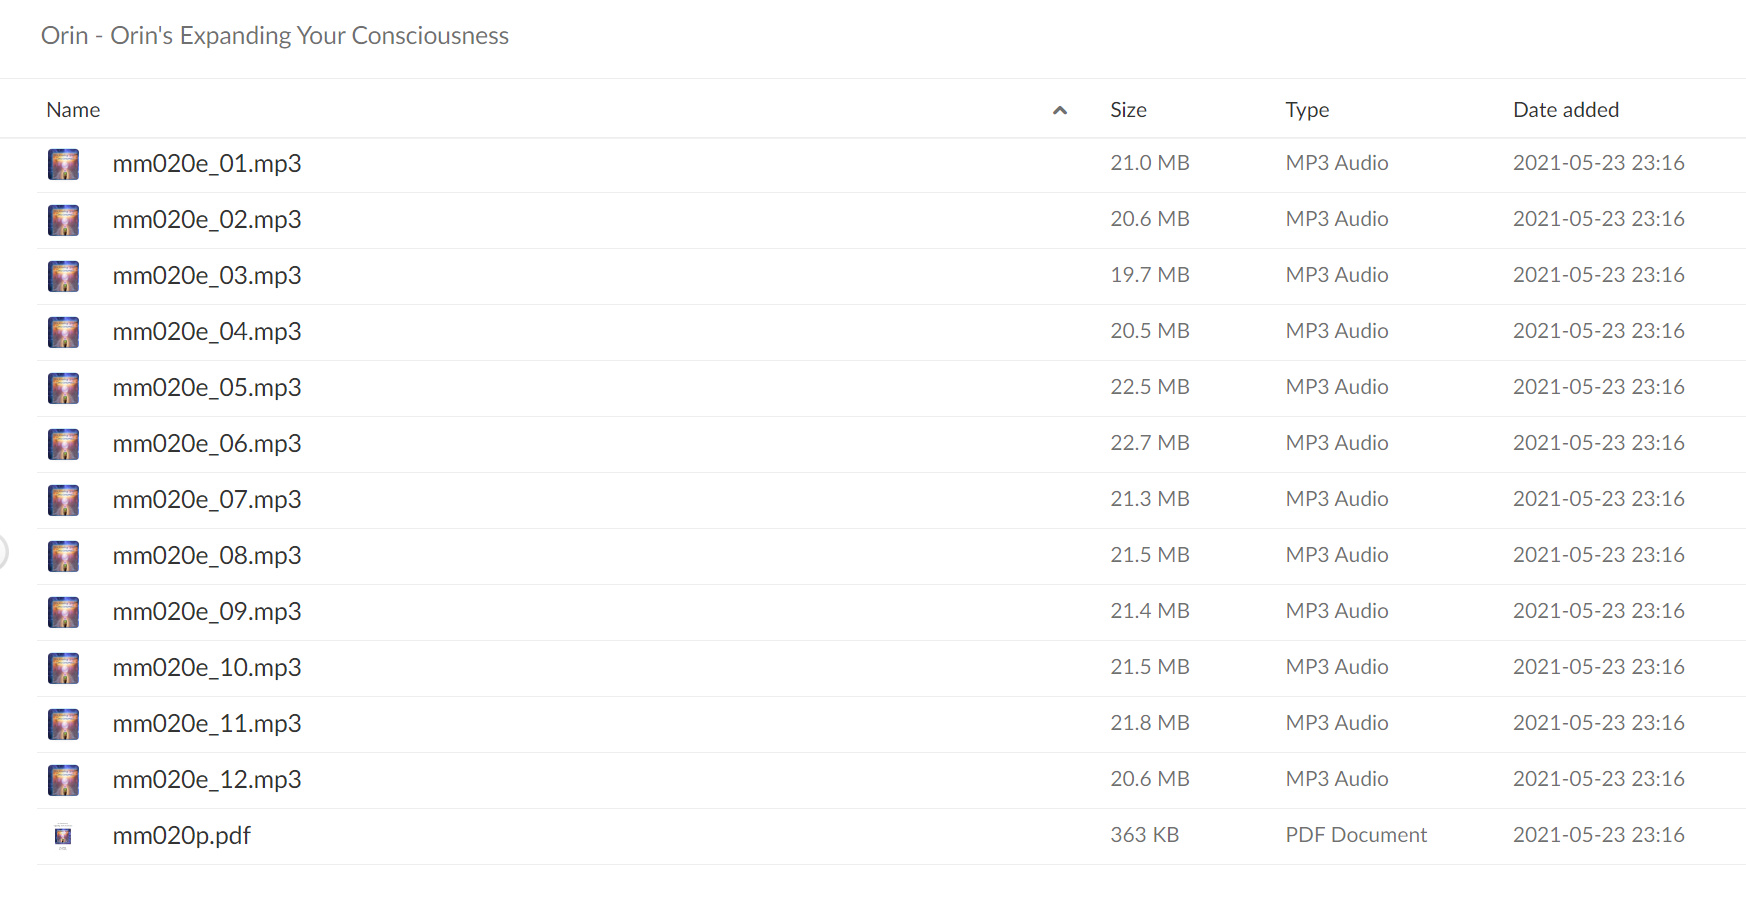Sort by the Date added column
Image resolution: width=1746 pixels, height=906 pixels.
(1566, 110)
